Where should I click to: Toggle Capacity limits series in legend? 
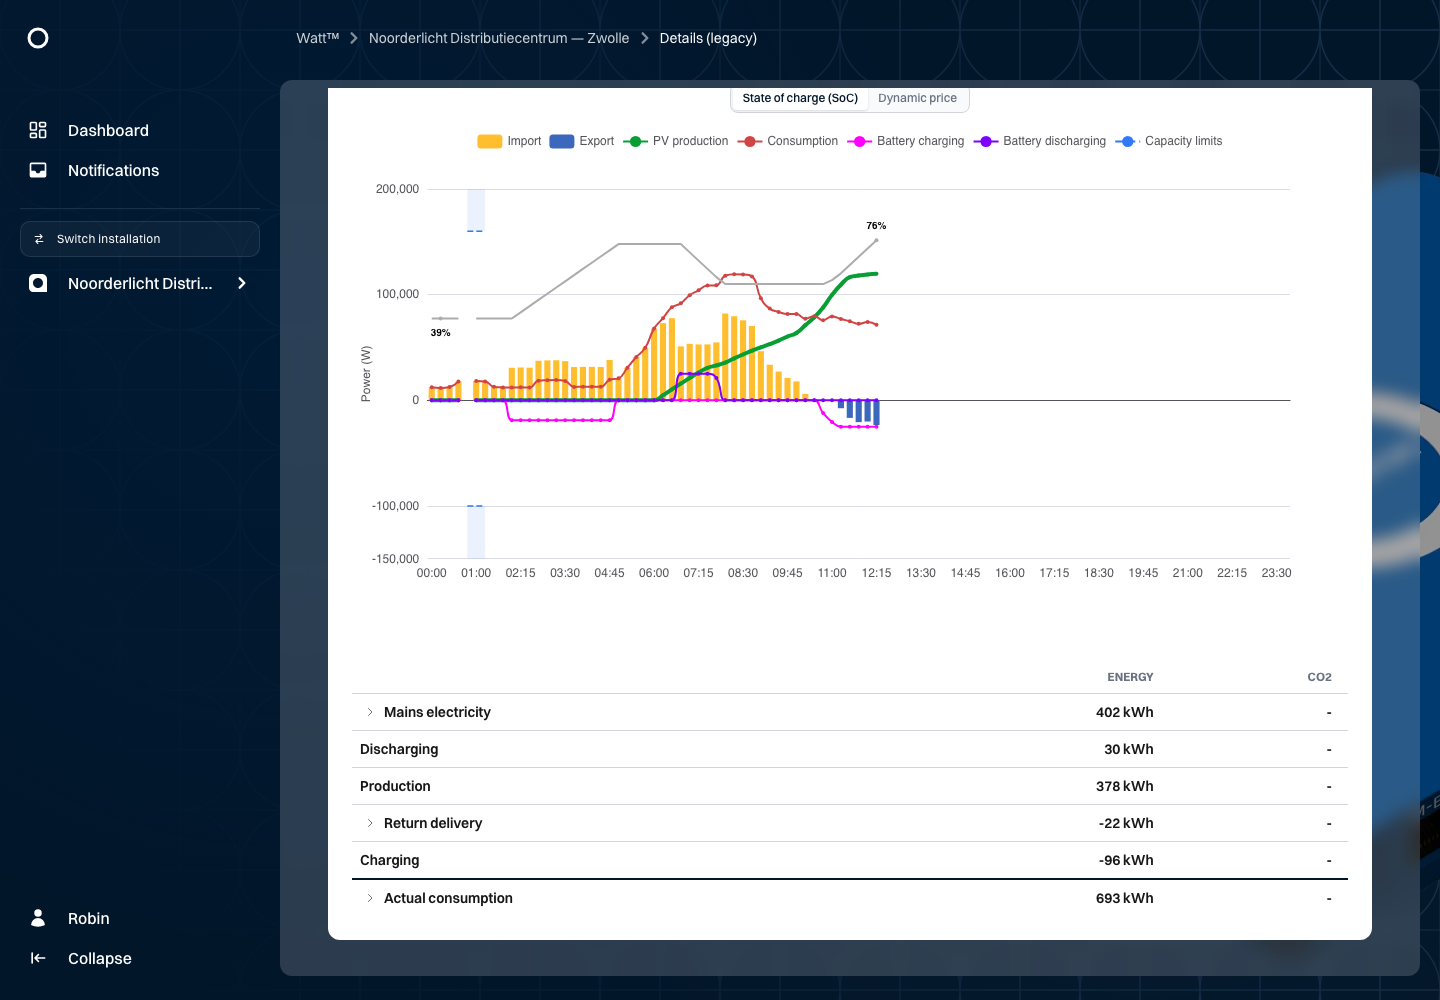[1169, 141]
